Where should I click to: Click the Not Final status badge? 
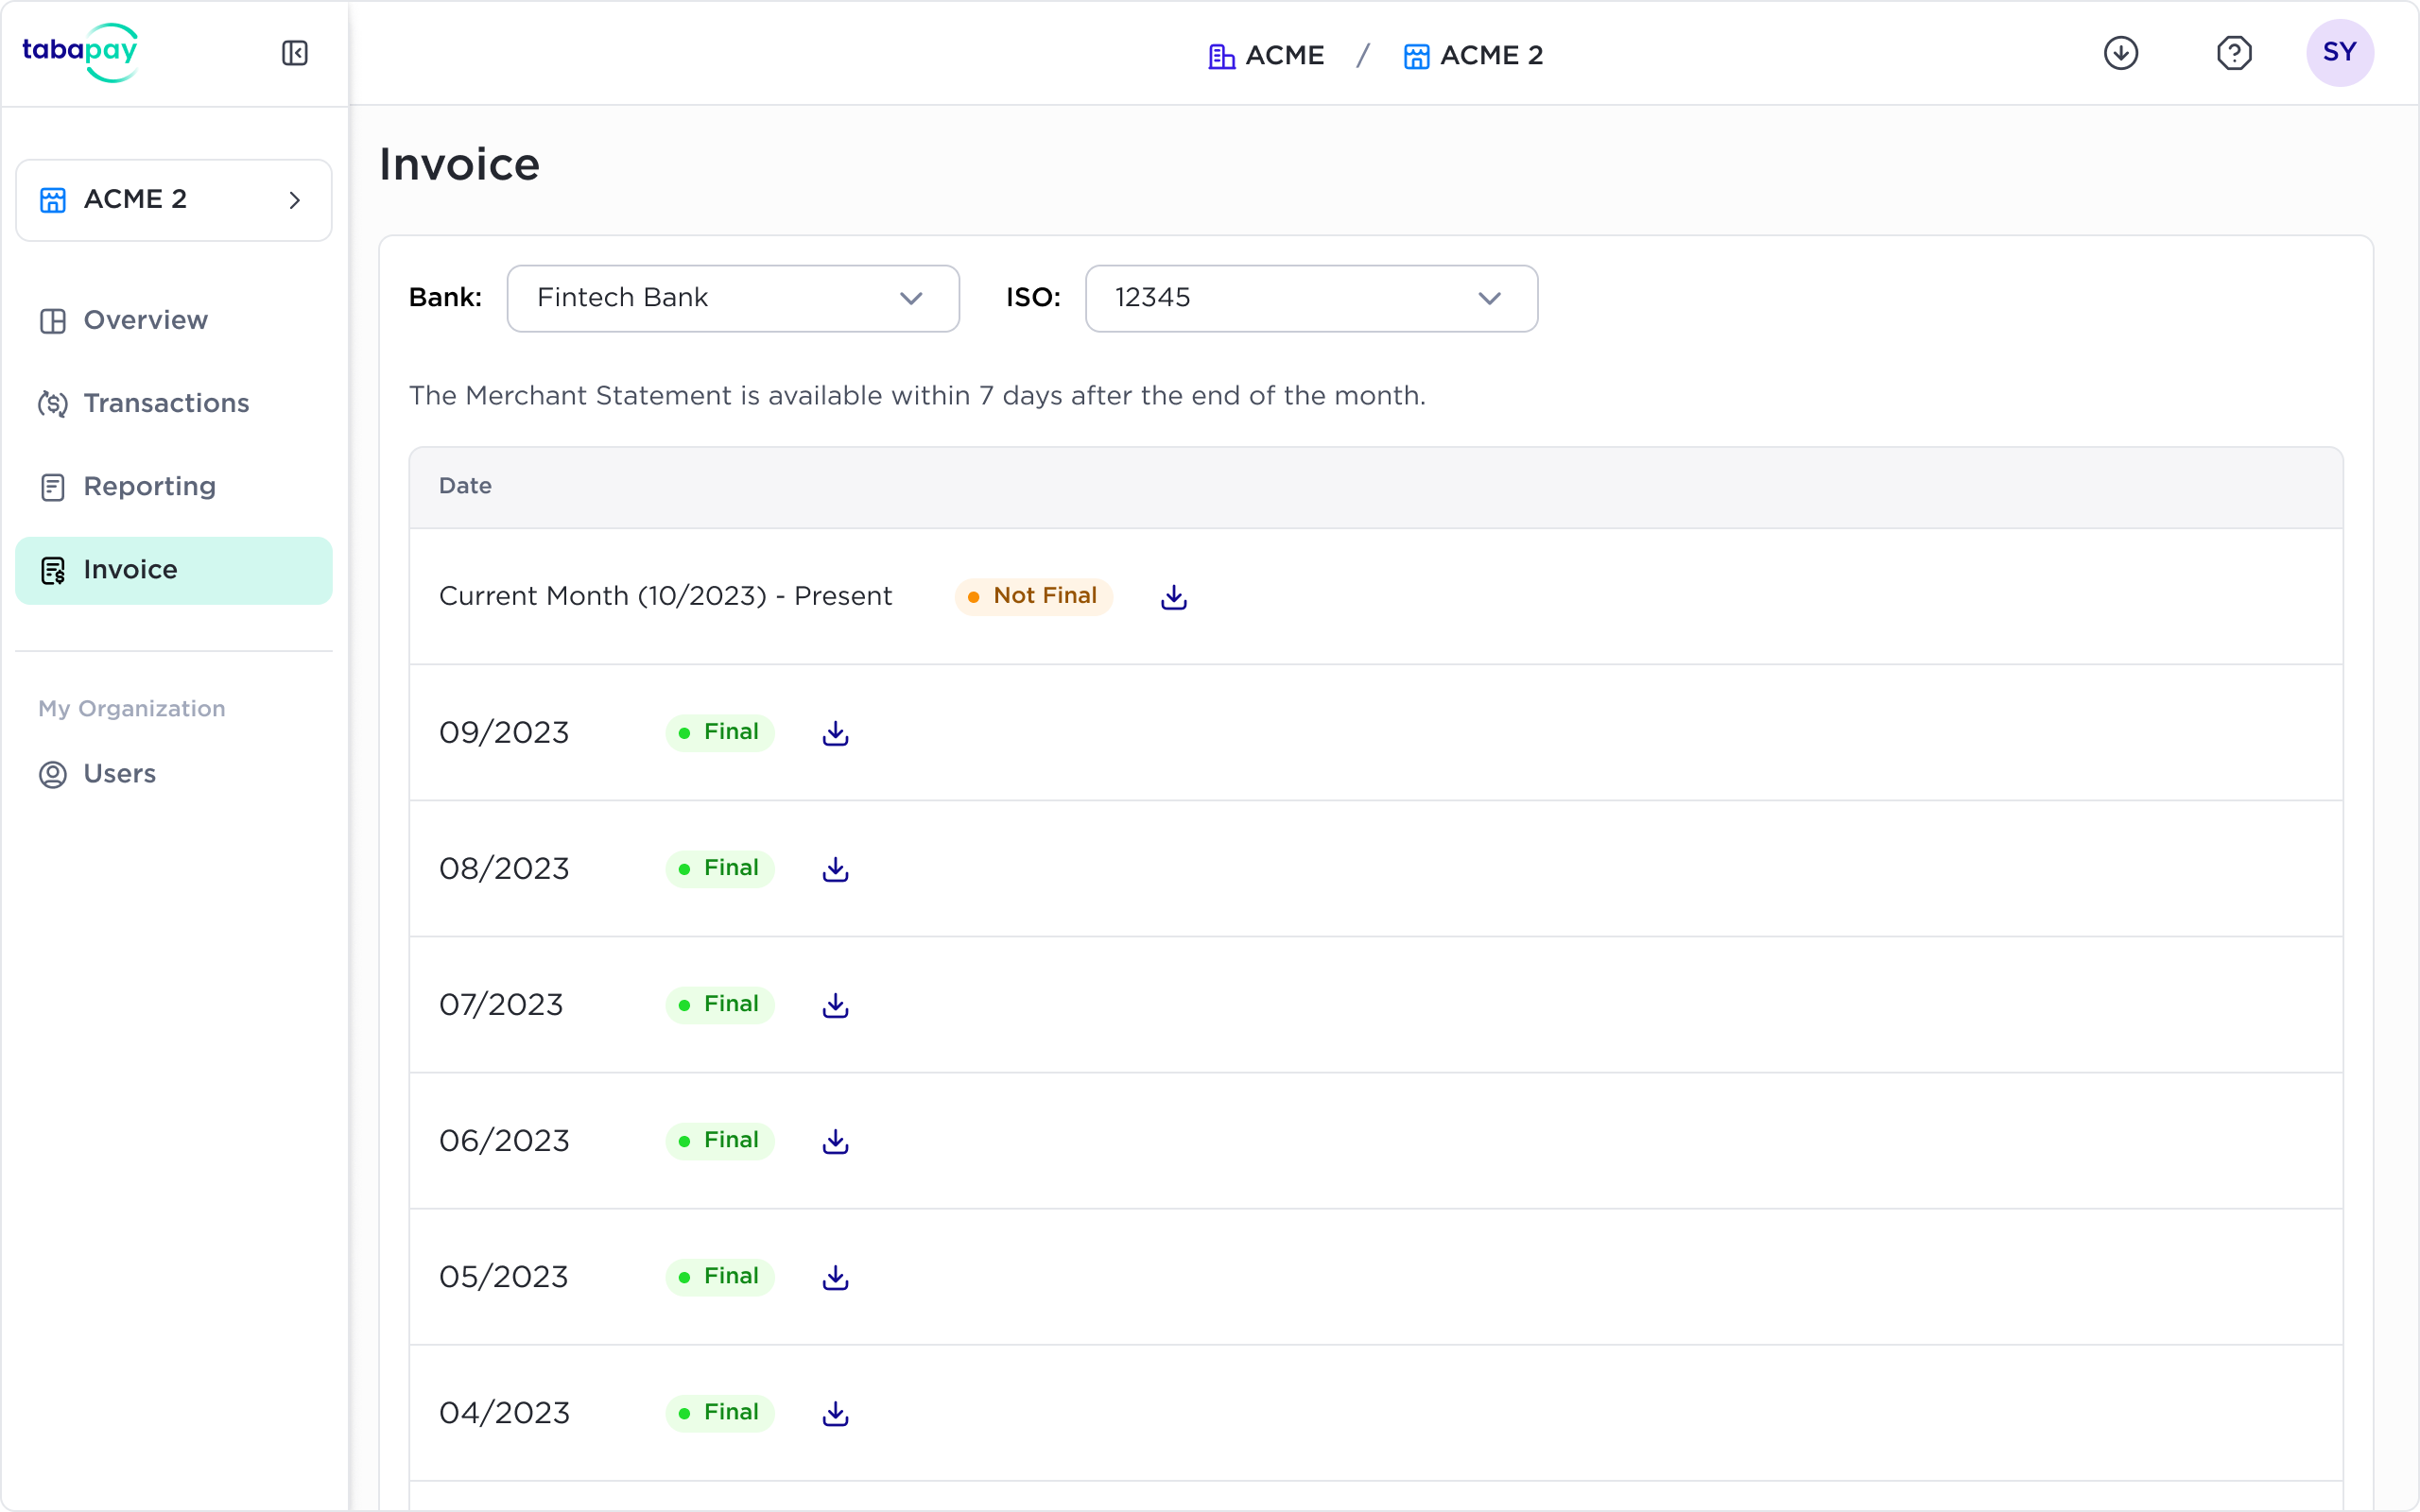point(1034,596)
